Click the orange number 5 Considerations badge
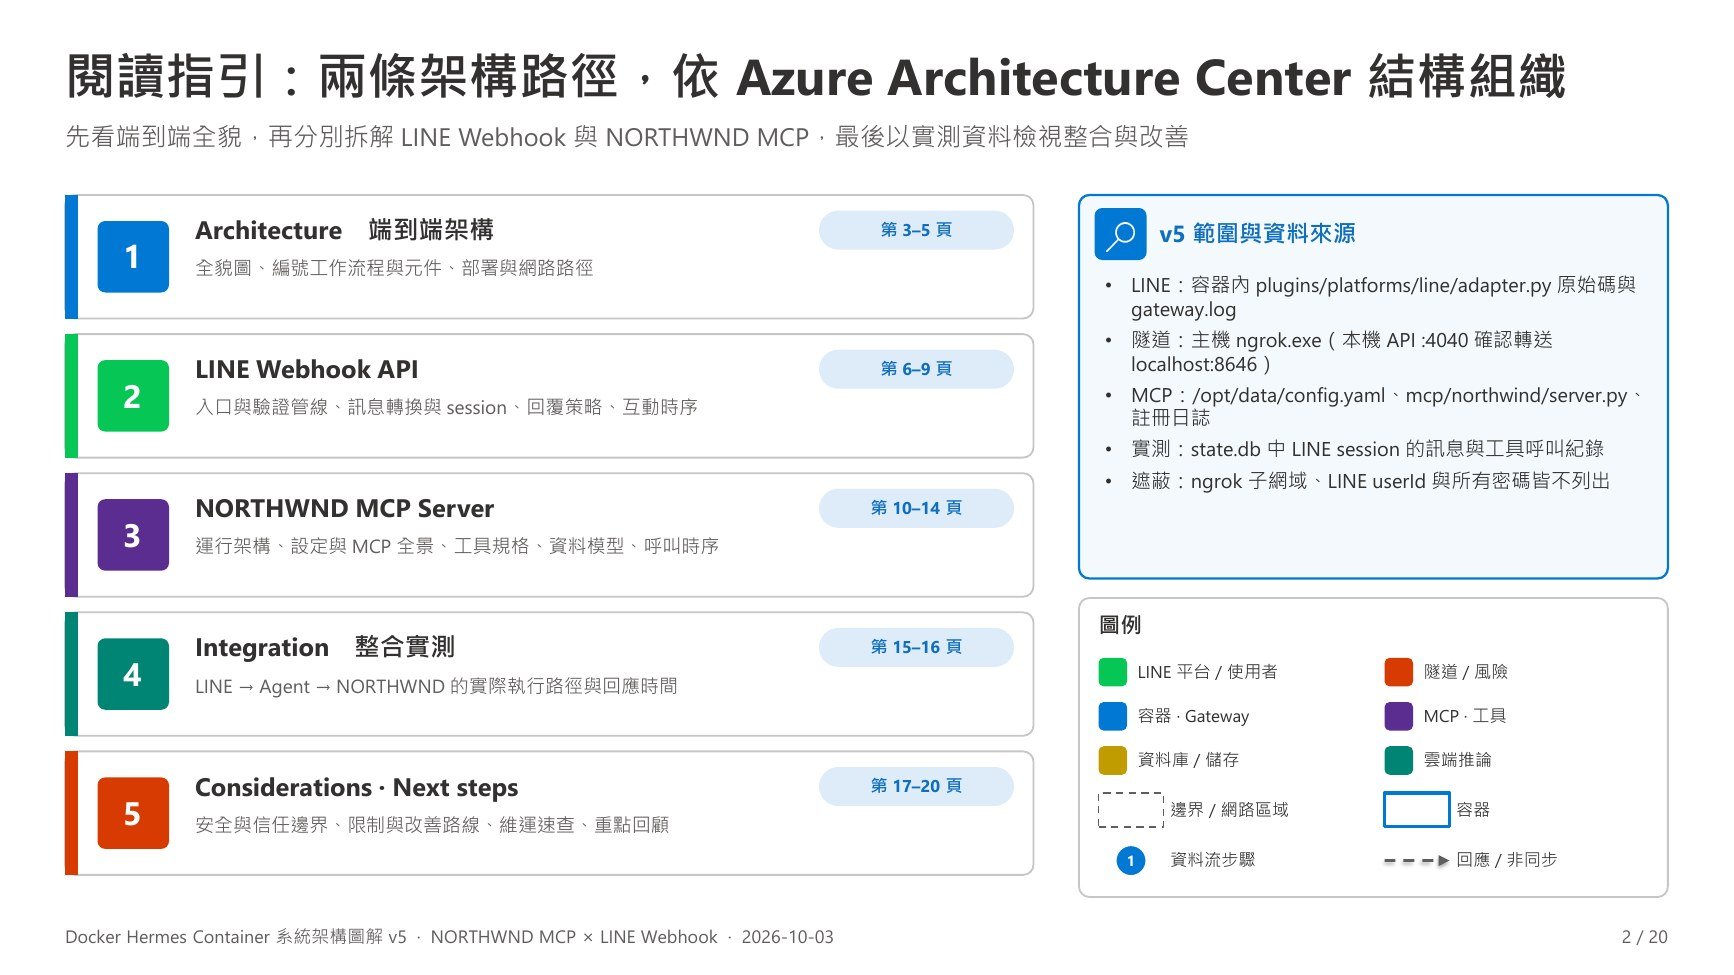The width and height of the screenshot is (1734, 975). pos(133,813)
